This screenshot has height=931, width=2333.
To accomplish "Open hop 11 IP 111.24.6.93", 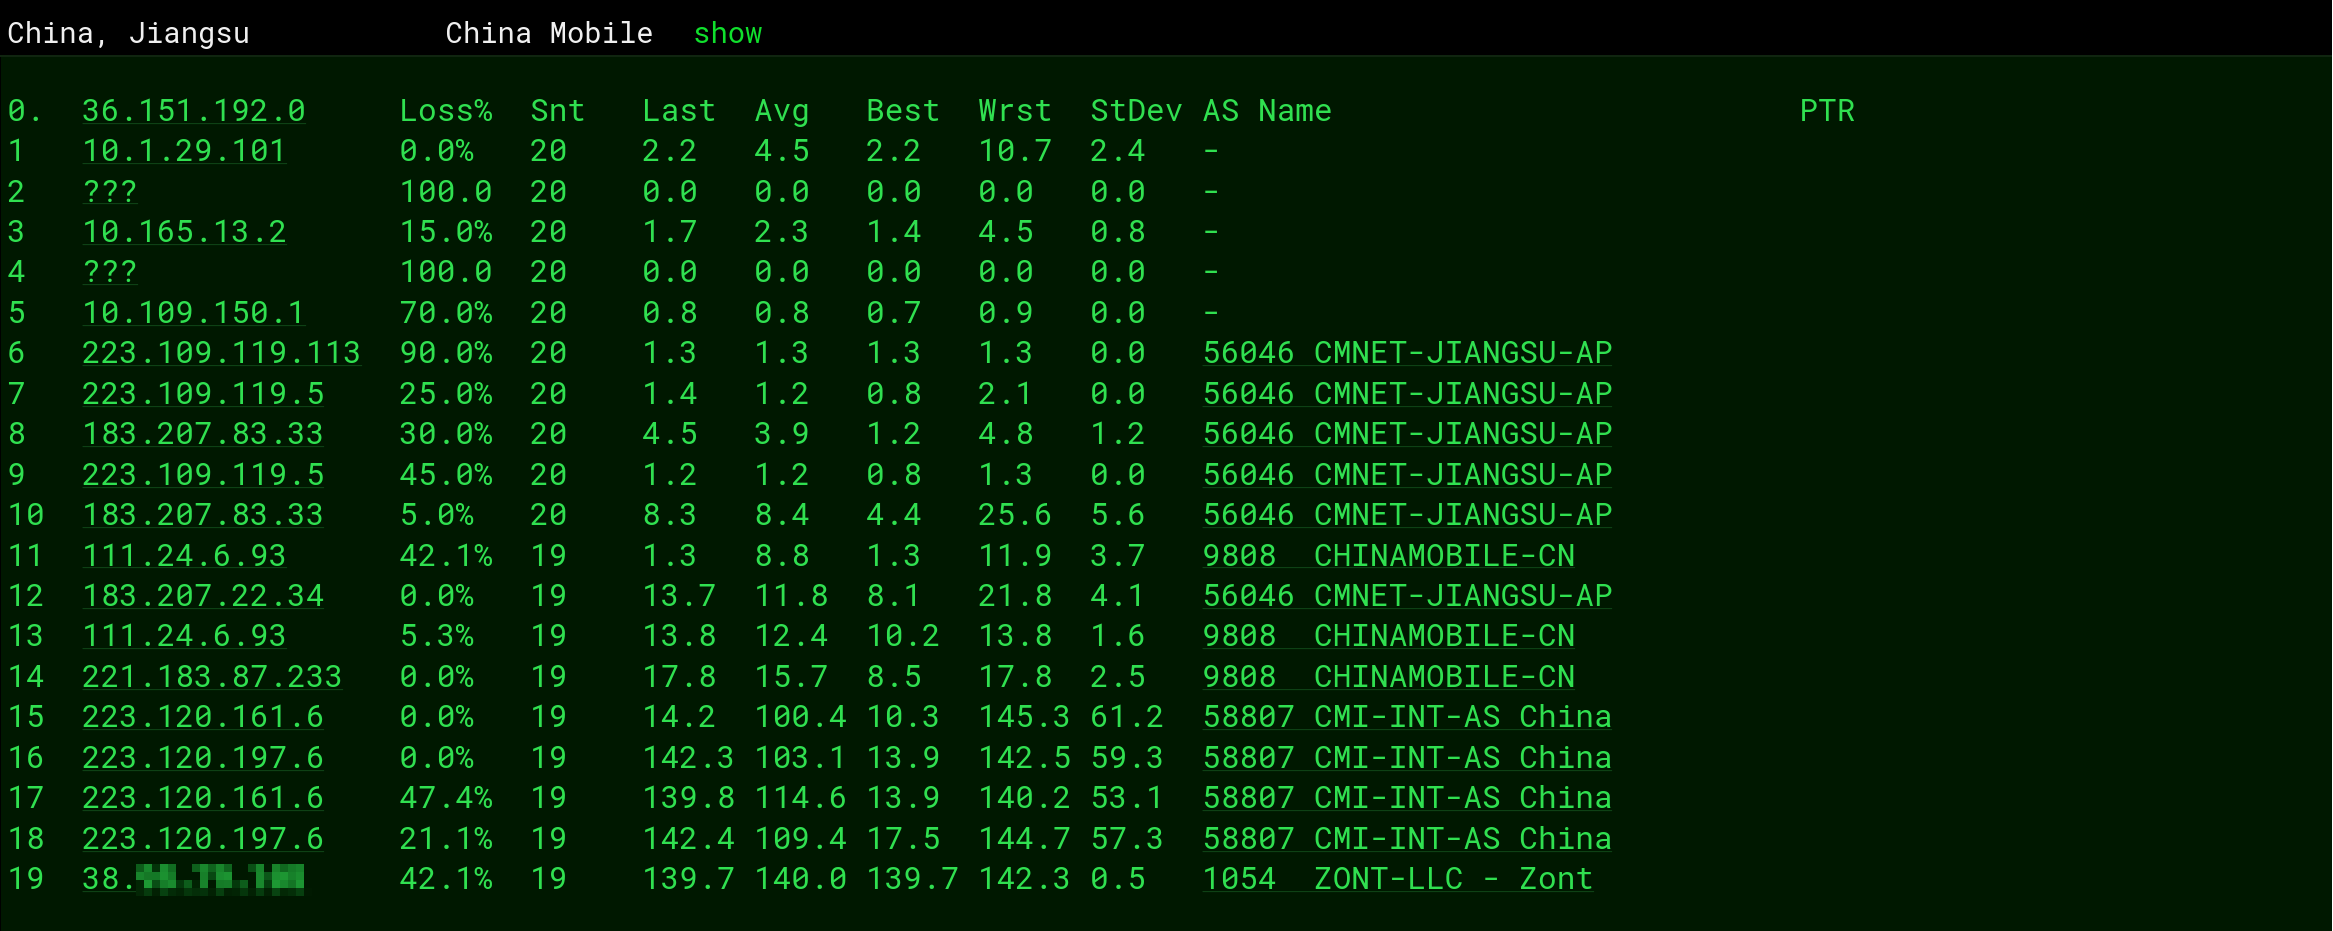I will pyautogui.click(x=184, y=556).
